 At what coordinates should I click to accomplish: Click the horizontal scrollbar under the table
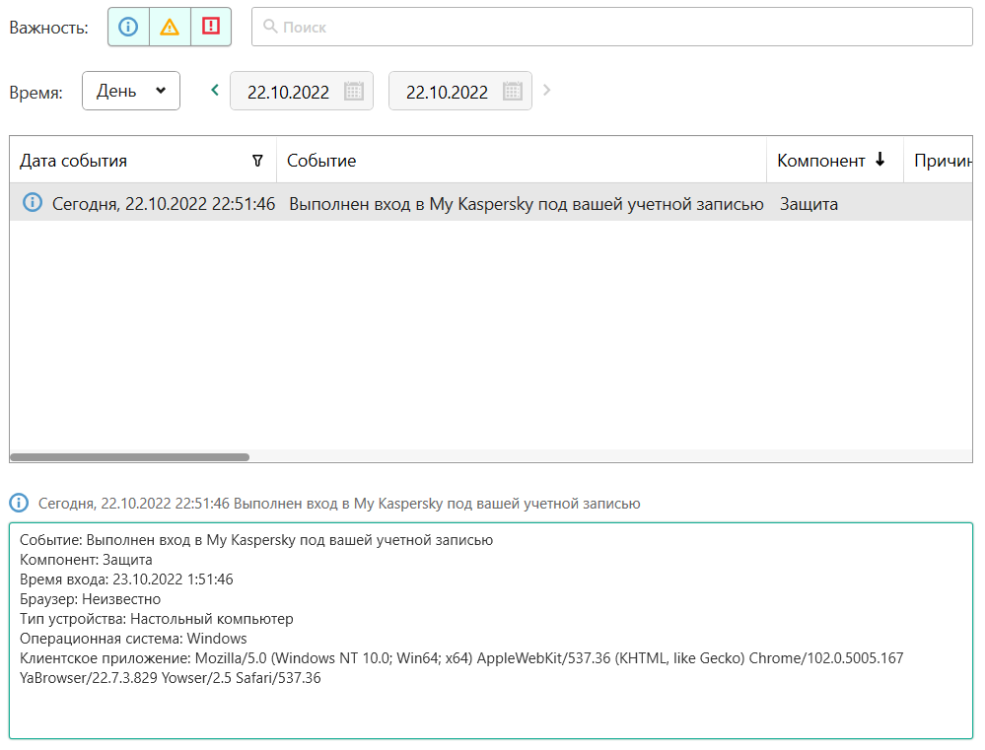click(x=129, y=457)
